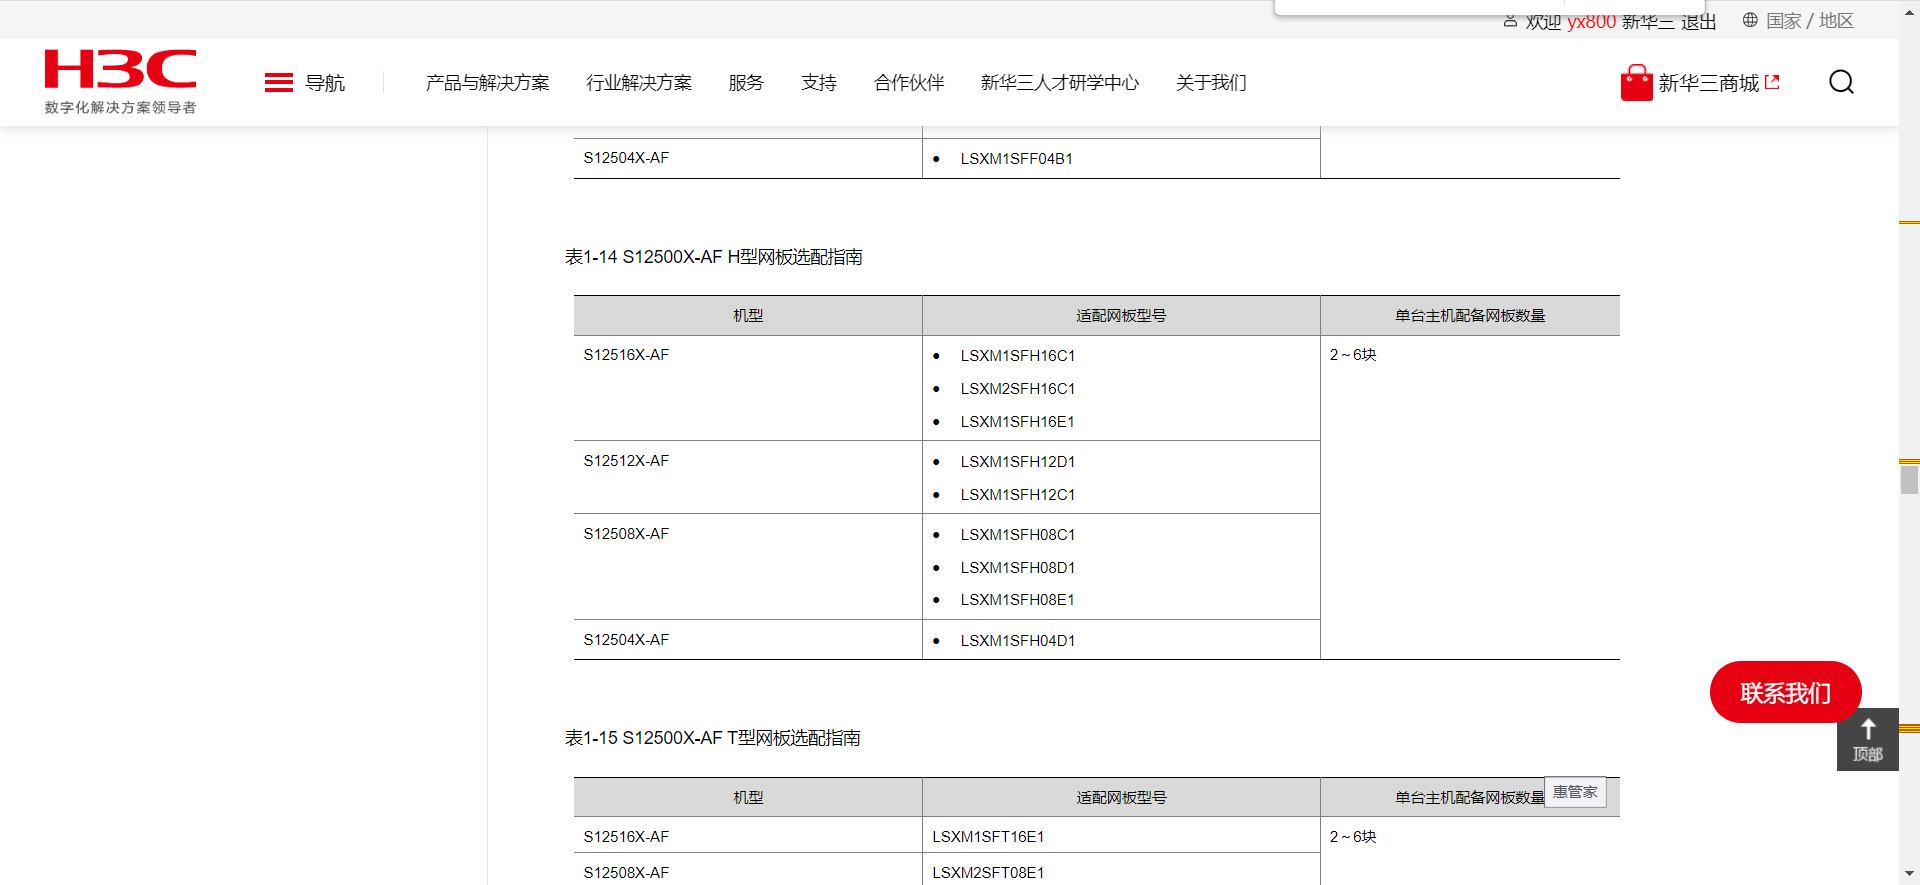
Task: Click S12504X-AF beside LSXM1SFH04D1
Action: click(626, 640)
